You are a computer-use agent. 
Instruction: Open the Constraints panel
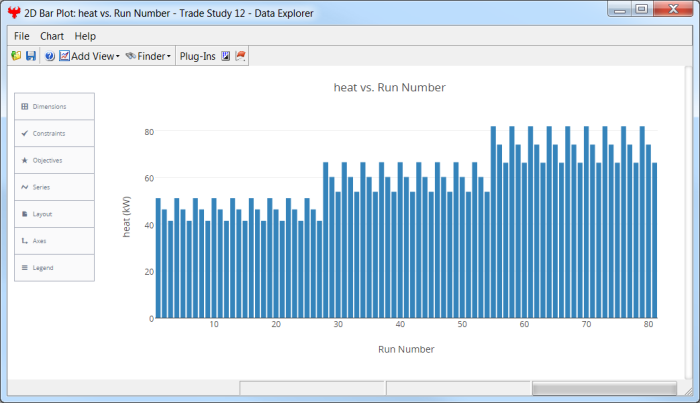click(55, 133)
